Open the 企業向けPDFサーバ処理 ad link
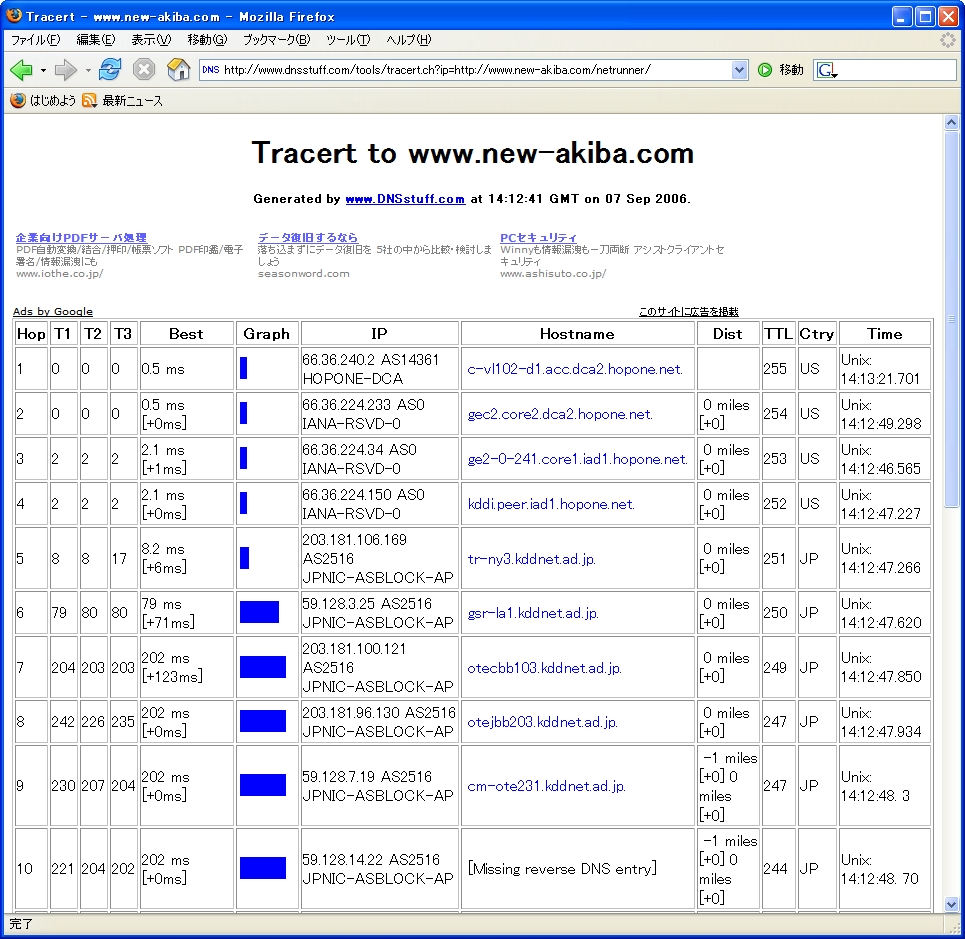The width and height of the screenshot is (965, 939). [x=81, y=238]
